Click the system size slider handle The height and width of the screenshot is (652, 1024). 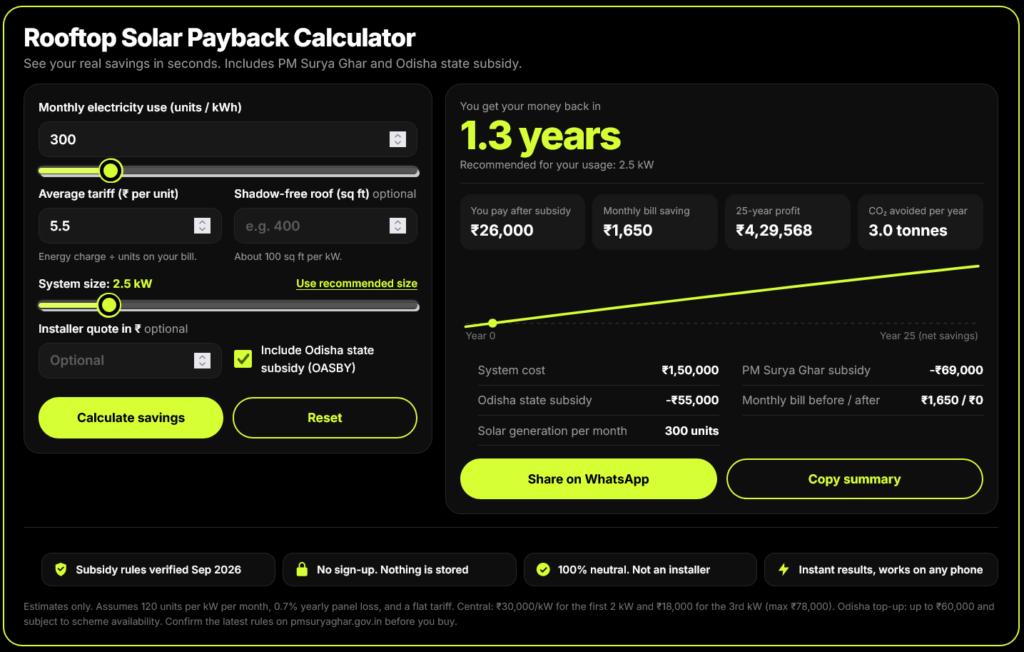pyautogui.click(x=109, y=304)
